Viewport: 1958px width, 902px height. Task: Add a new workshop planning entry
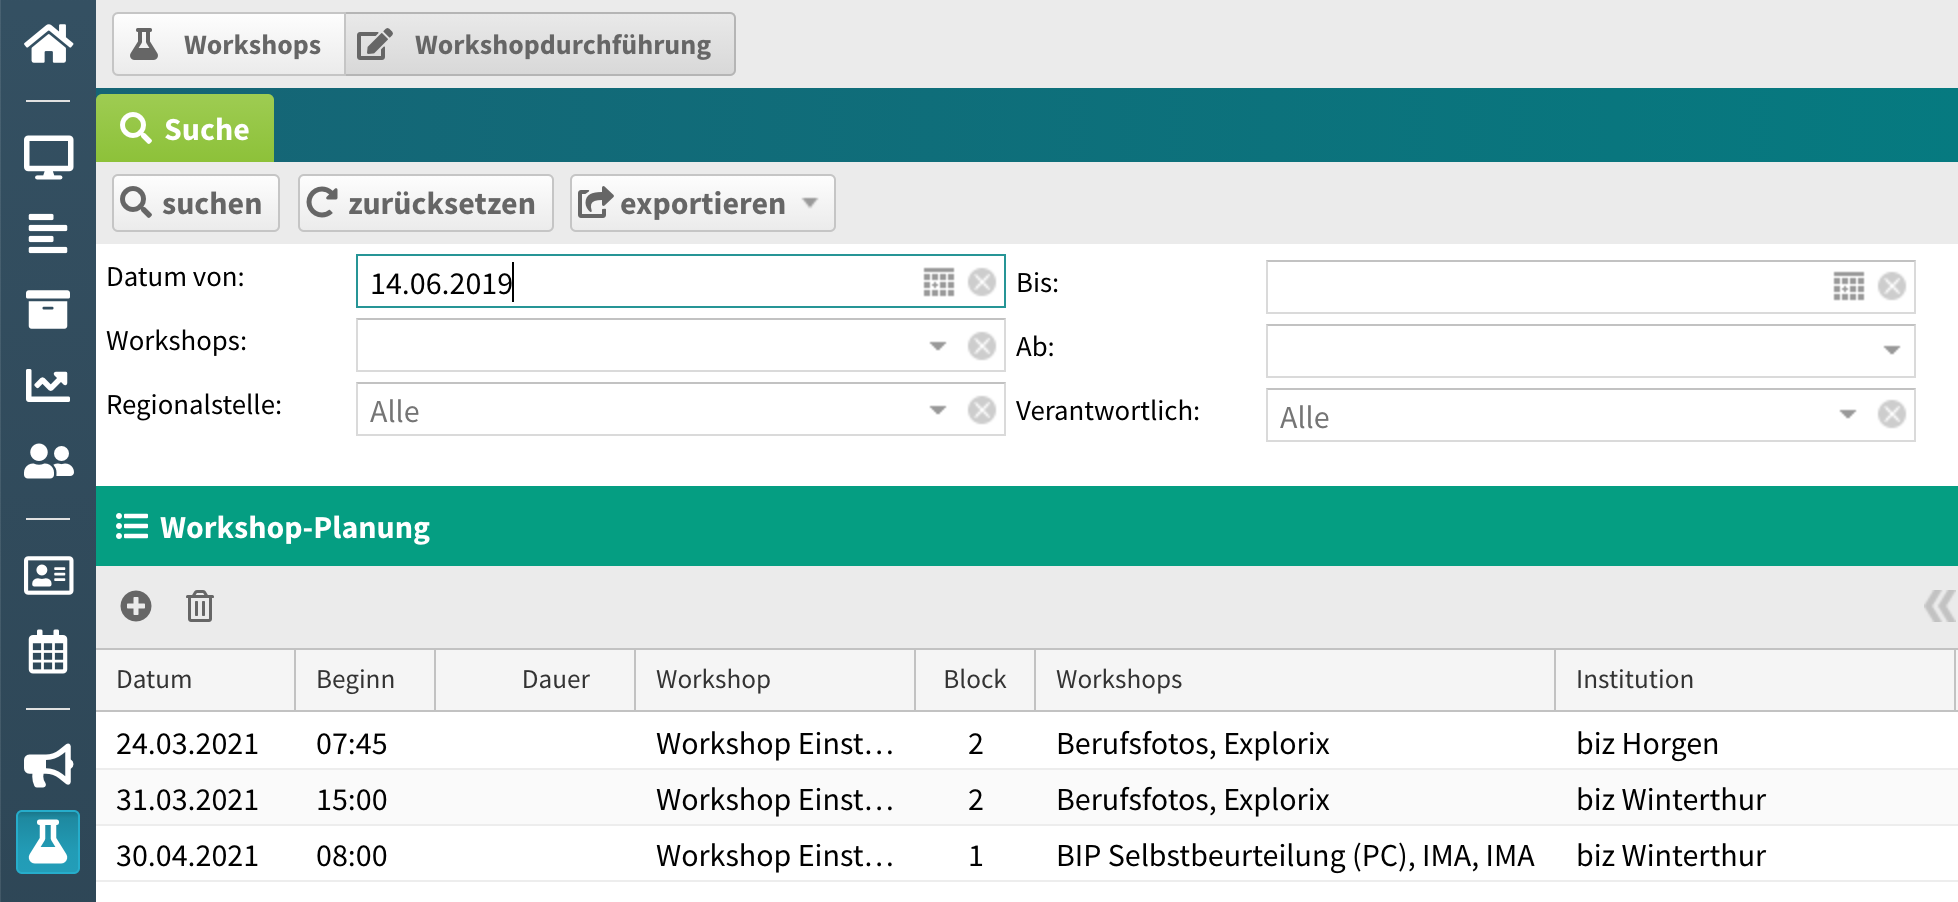[136, 606]
